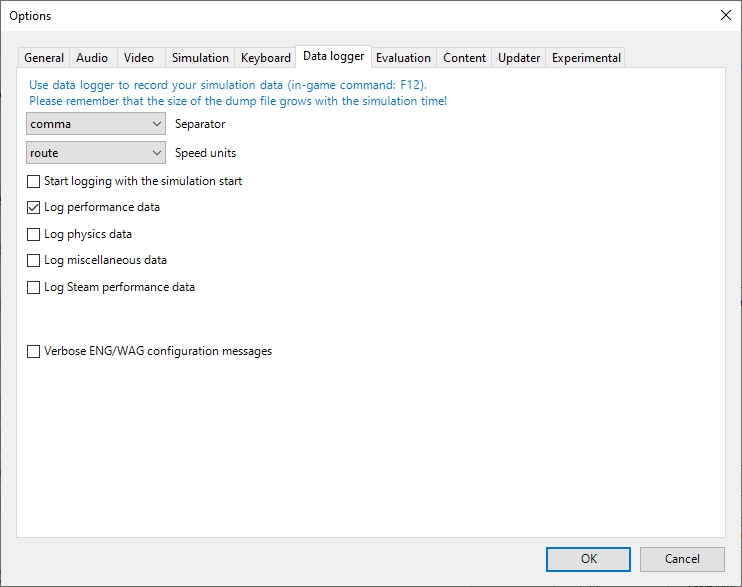742x587 pixels.
Task: Go to the Updater tab
Action: [519, 58]
